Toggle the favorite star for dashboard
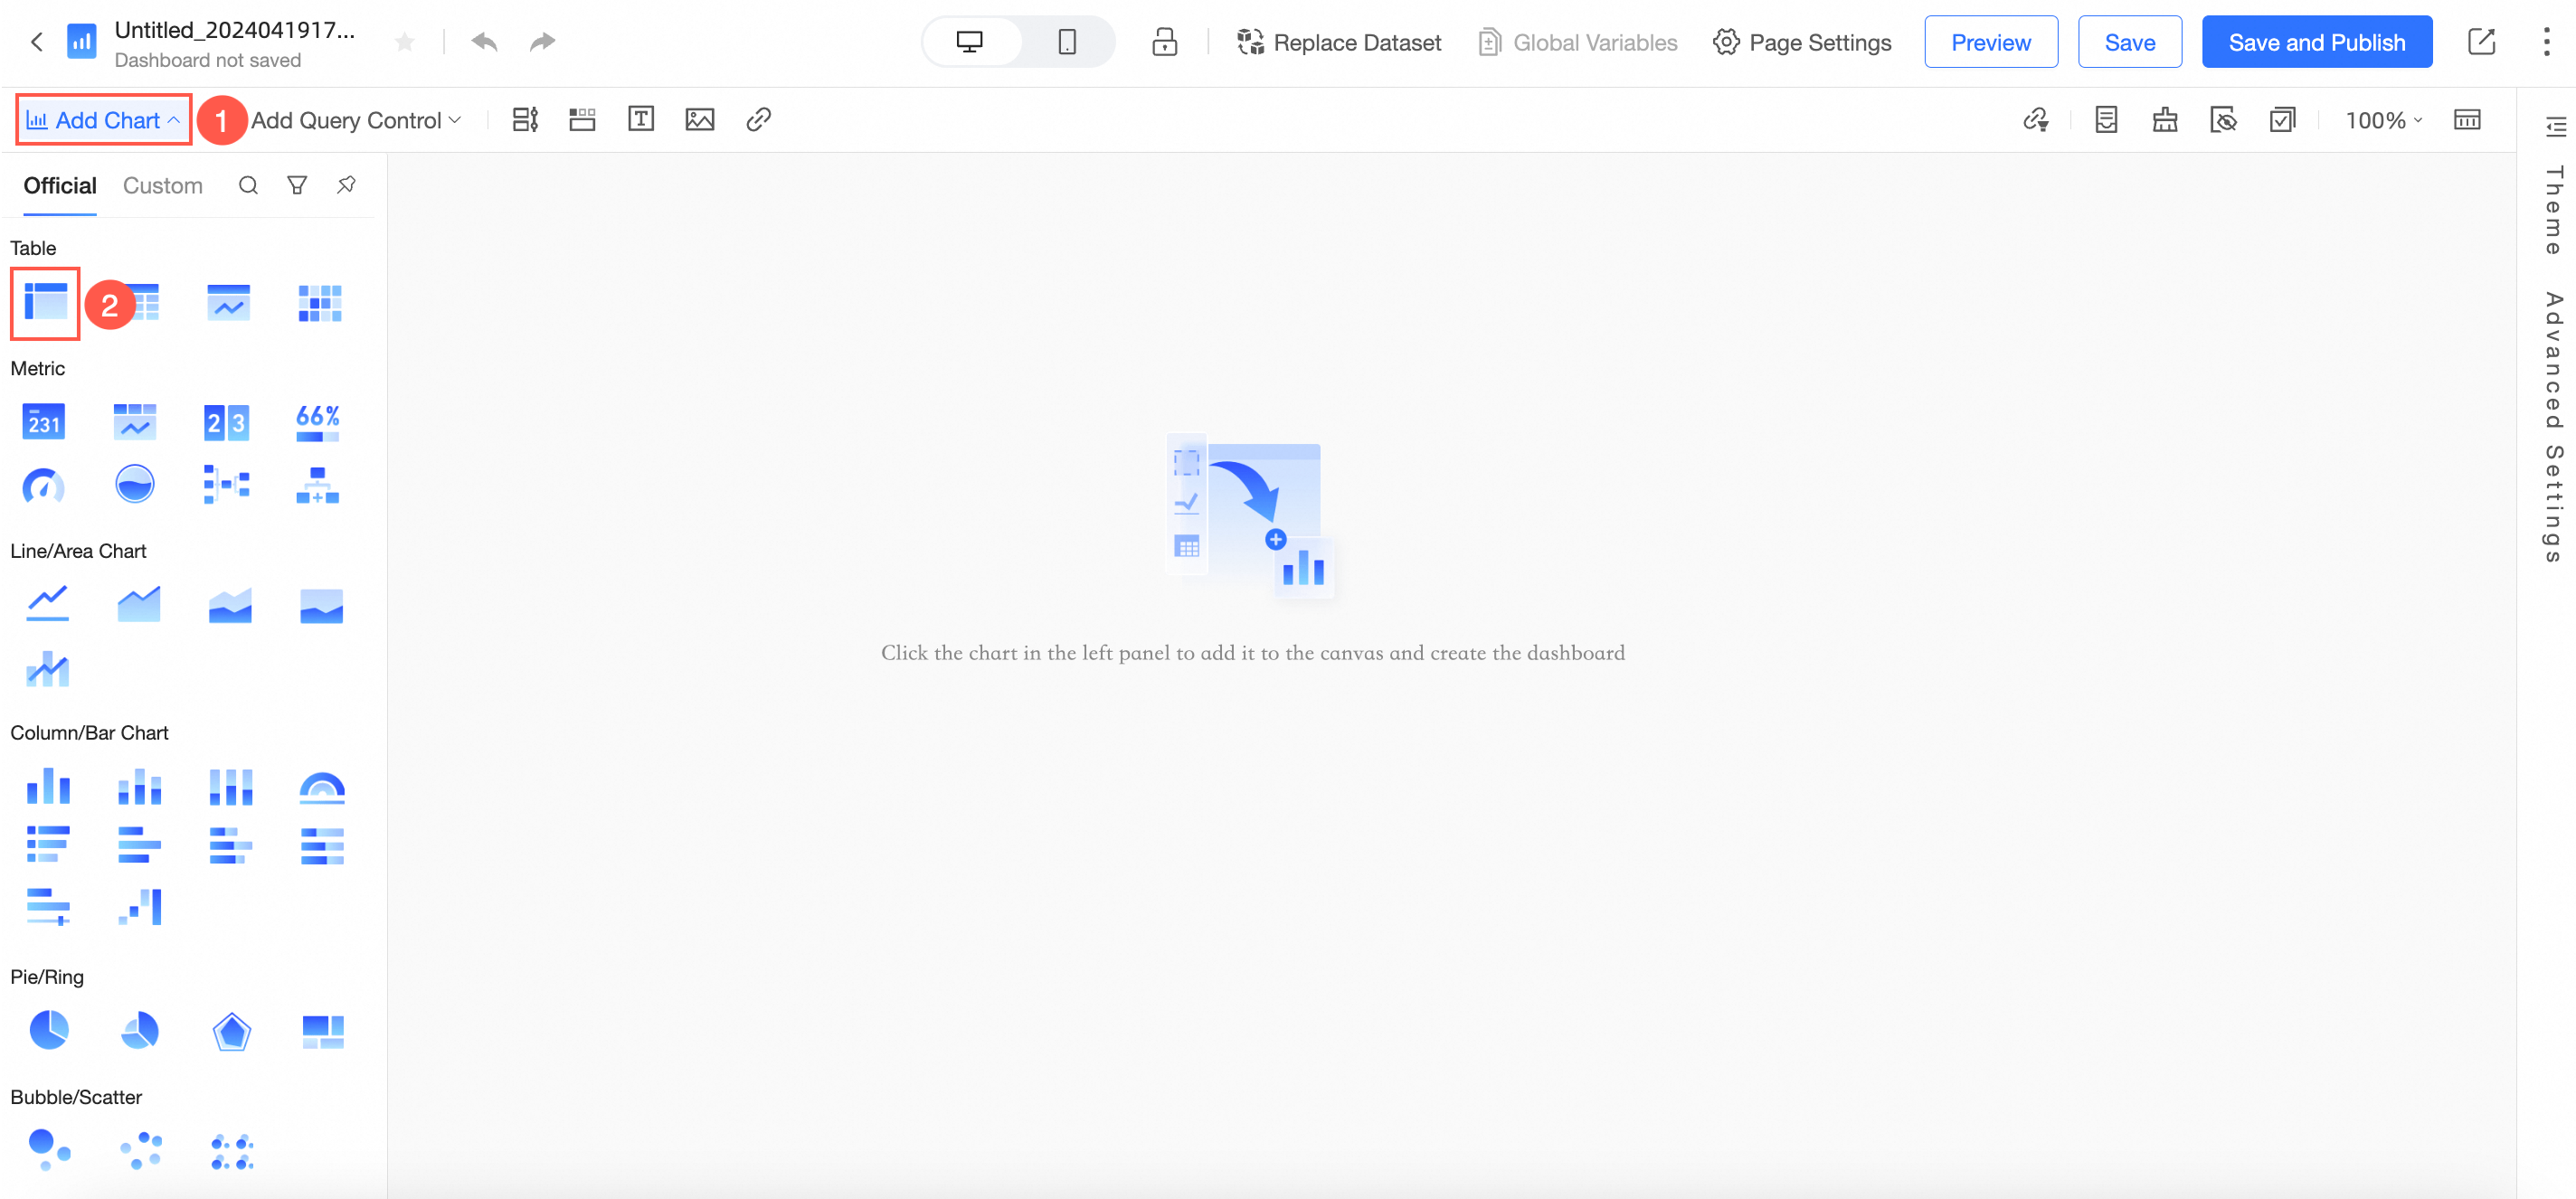2576x1199 pixels. 405,42
